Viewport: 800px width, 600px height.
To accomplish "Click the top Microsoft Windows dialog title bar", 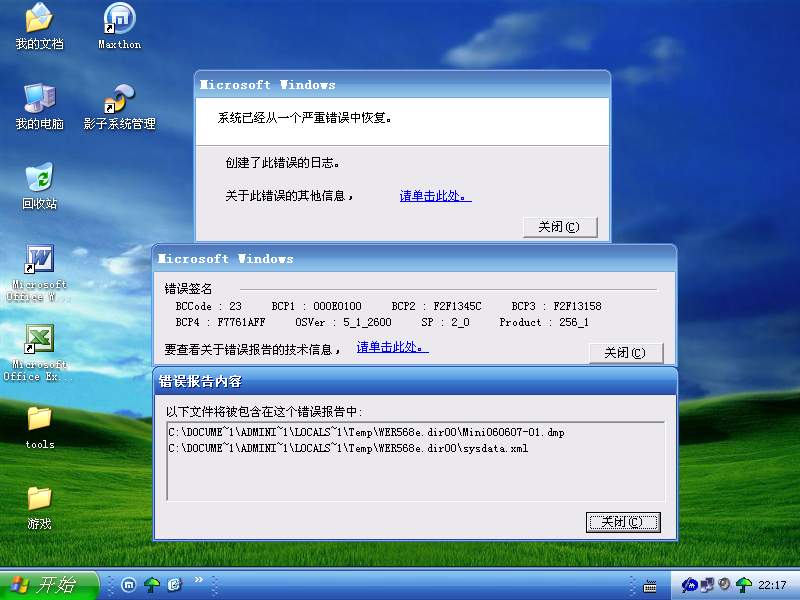I will point(403,85).
